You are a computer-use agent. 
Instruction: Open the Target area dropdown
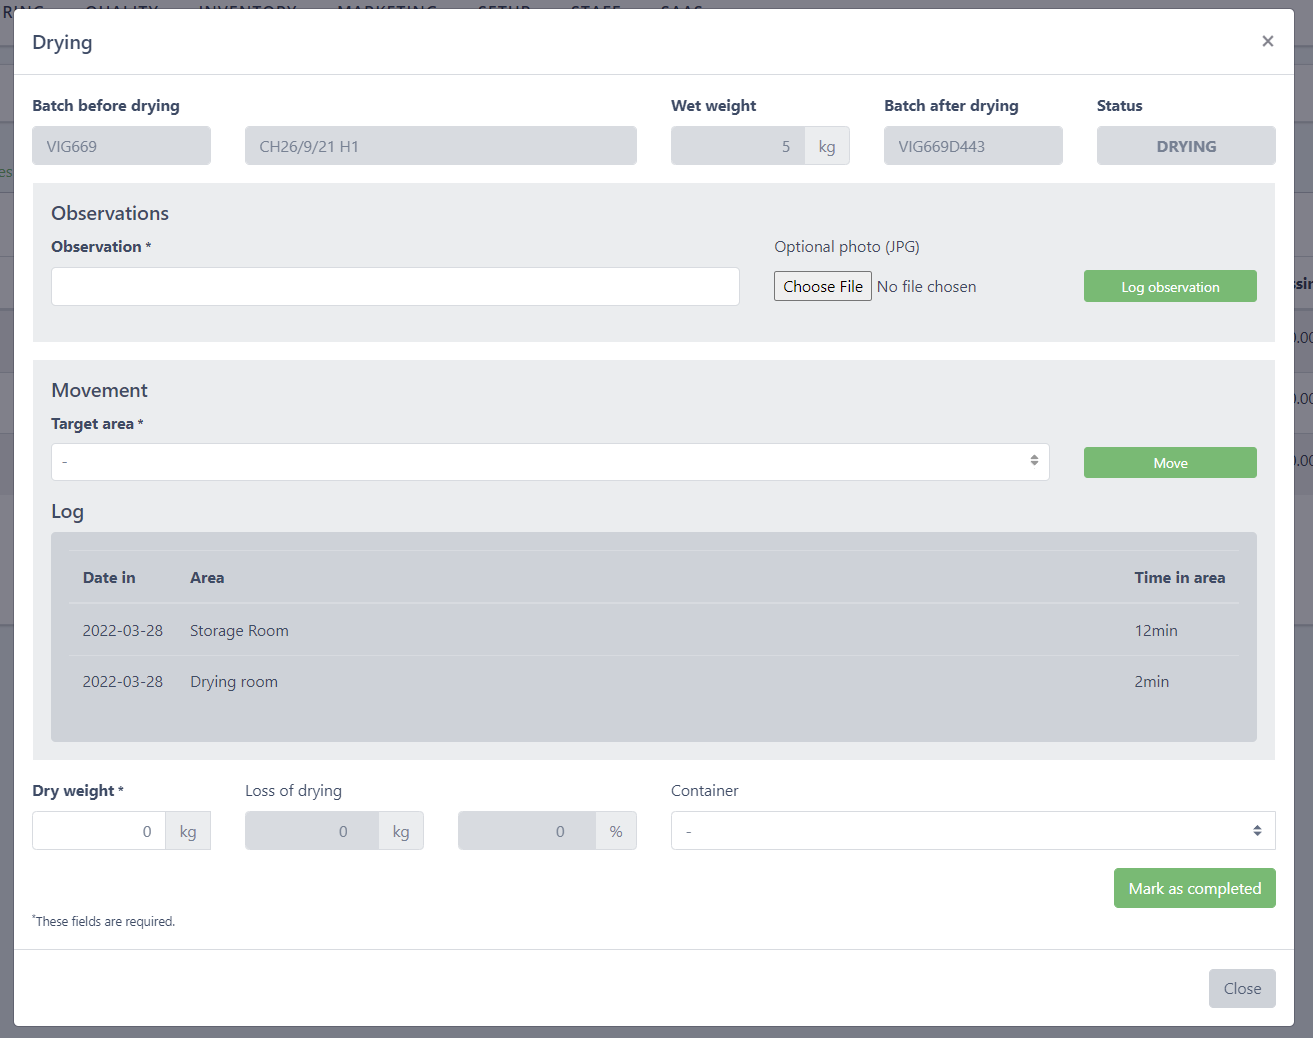tap(549, 462)
